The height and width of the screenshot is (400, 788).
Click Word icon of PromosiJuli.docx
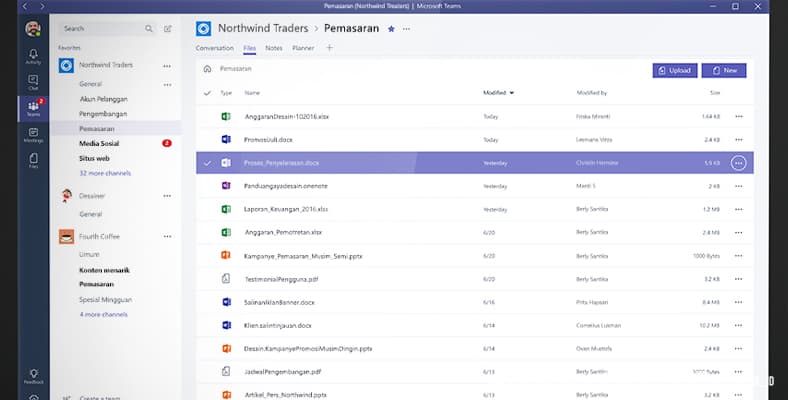[x=226, y=139]
